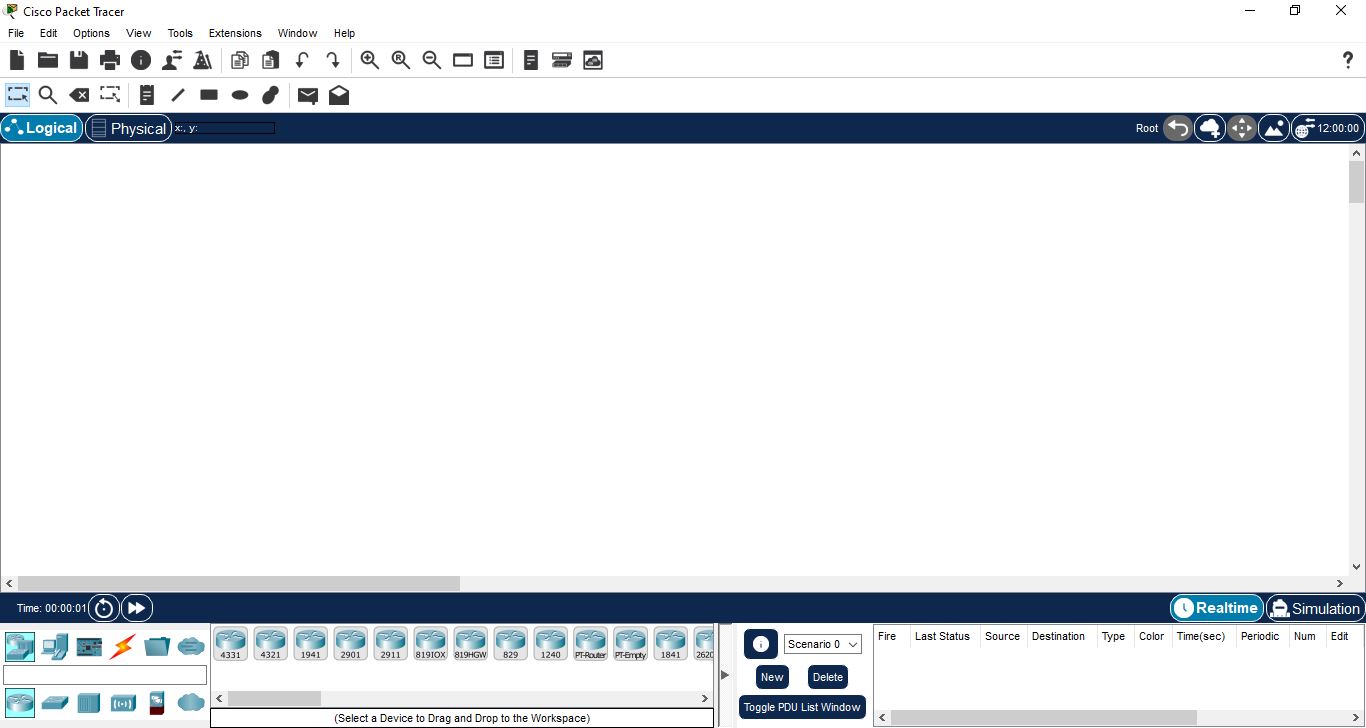The height and width of the screenshot is (728, 1366).
Task: Switch to Simulation mode
Action: [1315, 608]
